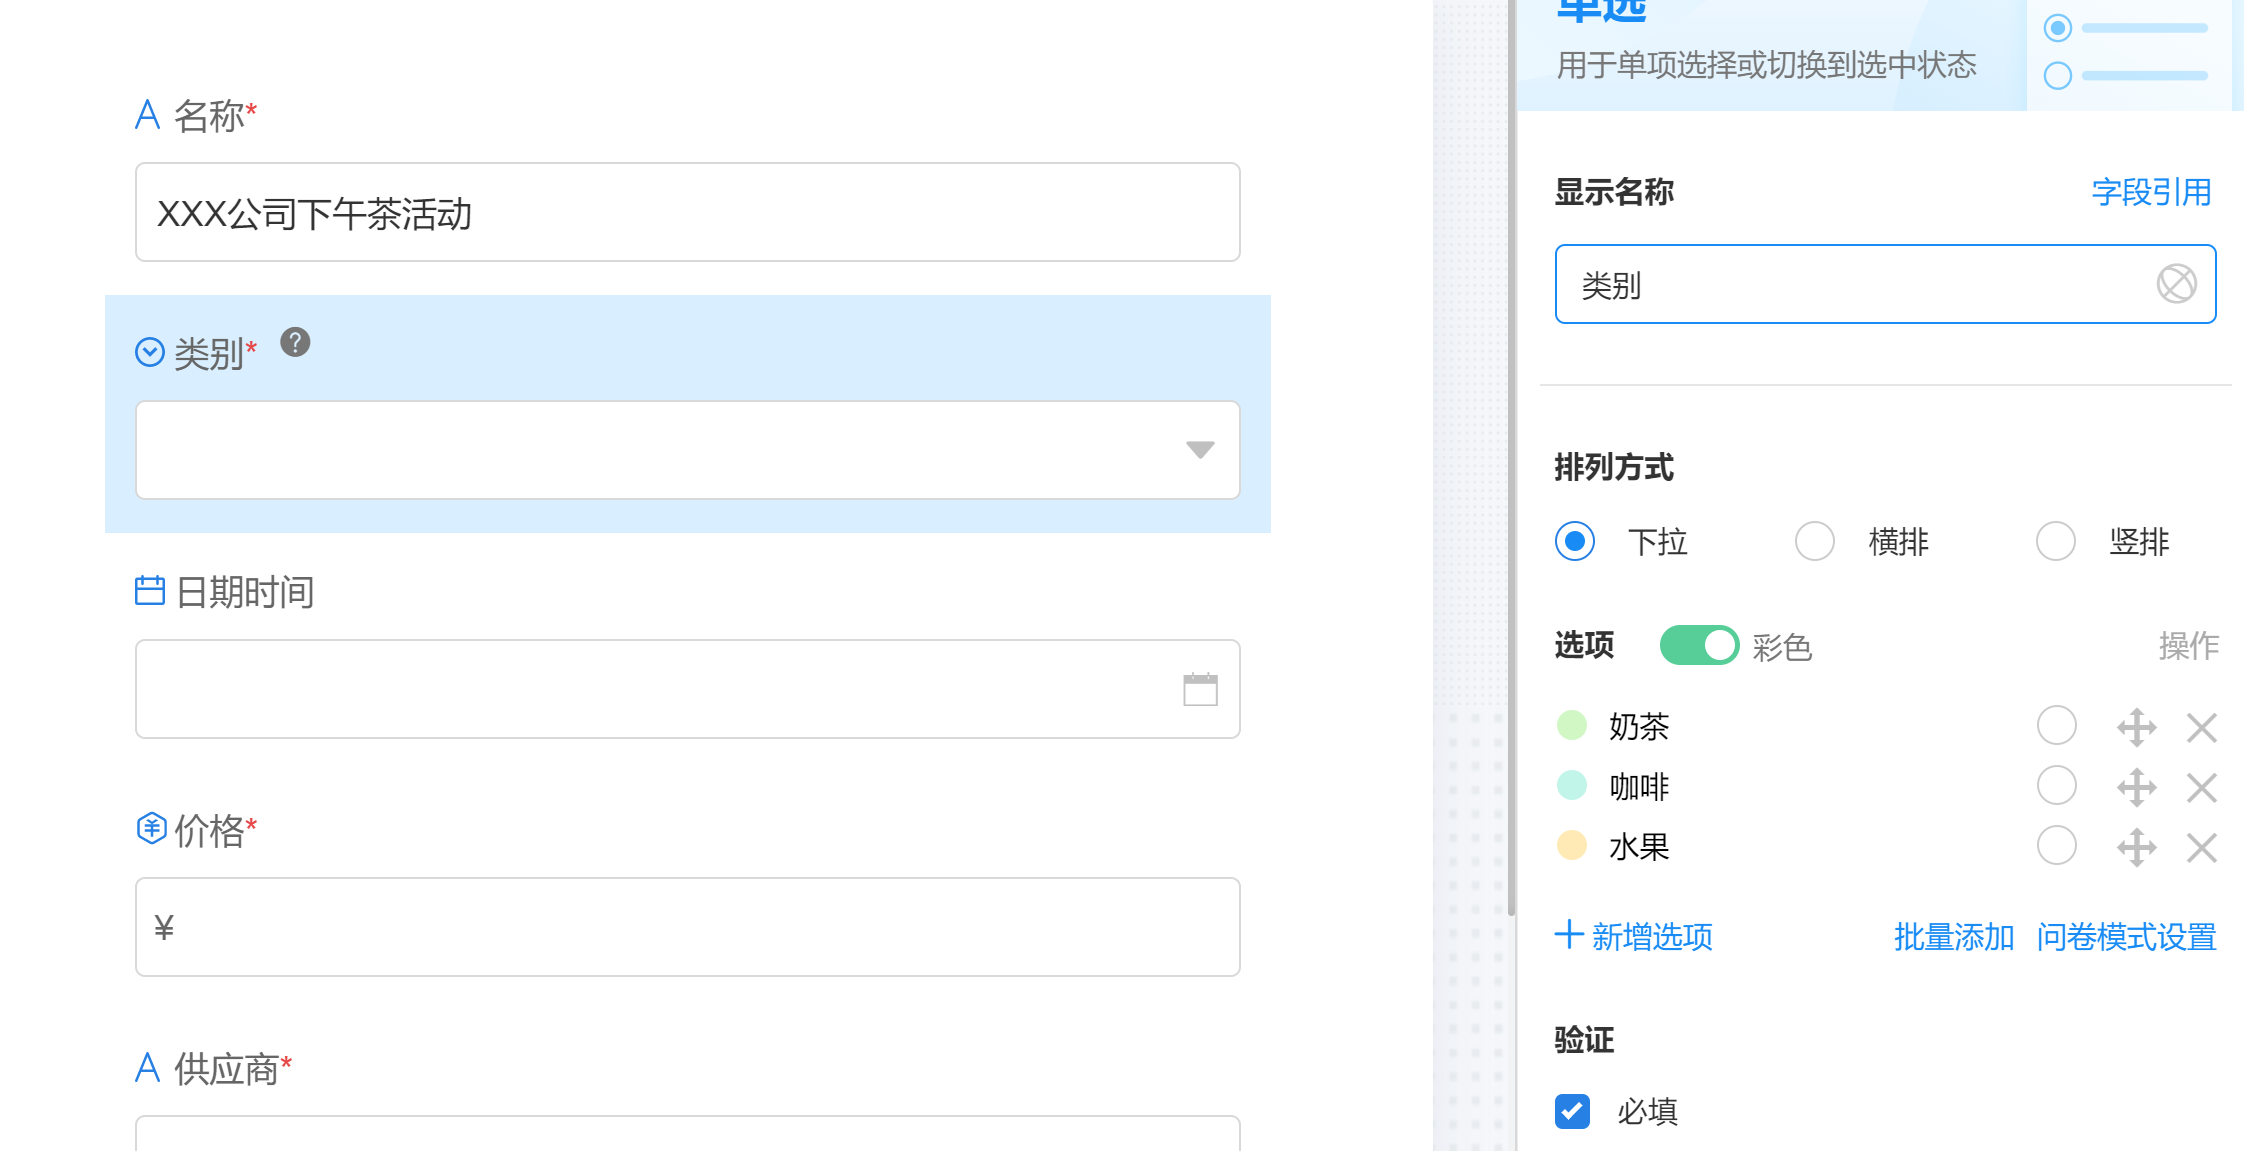Click the move handle for 奶茶 option

[x=2136, y=728]
